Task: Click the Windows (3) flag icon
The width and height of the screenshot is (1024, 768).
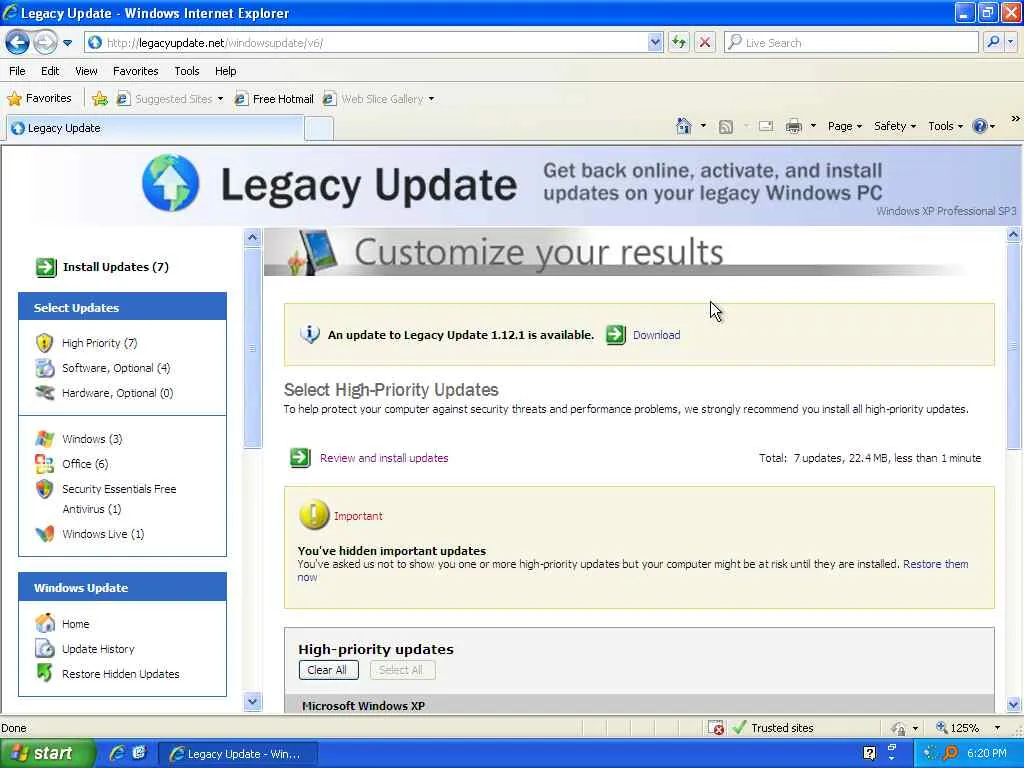Action: pos(44,439)
